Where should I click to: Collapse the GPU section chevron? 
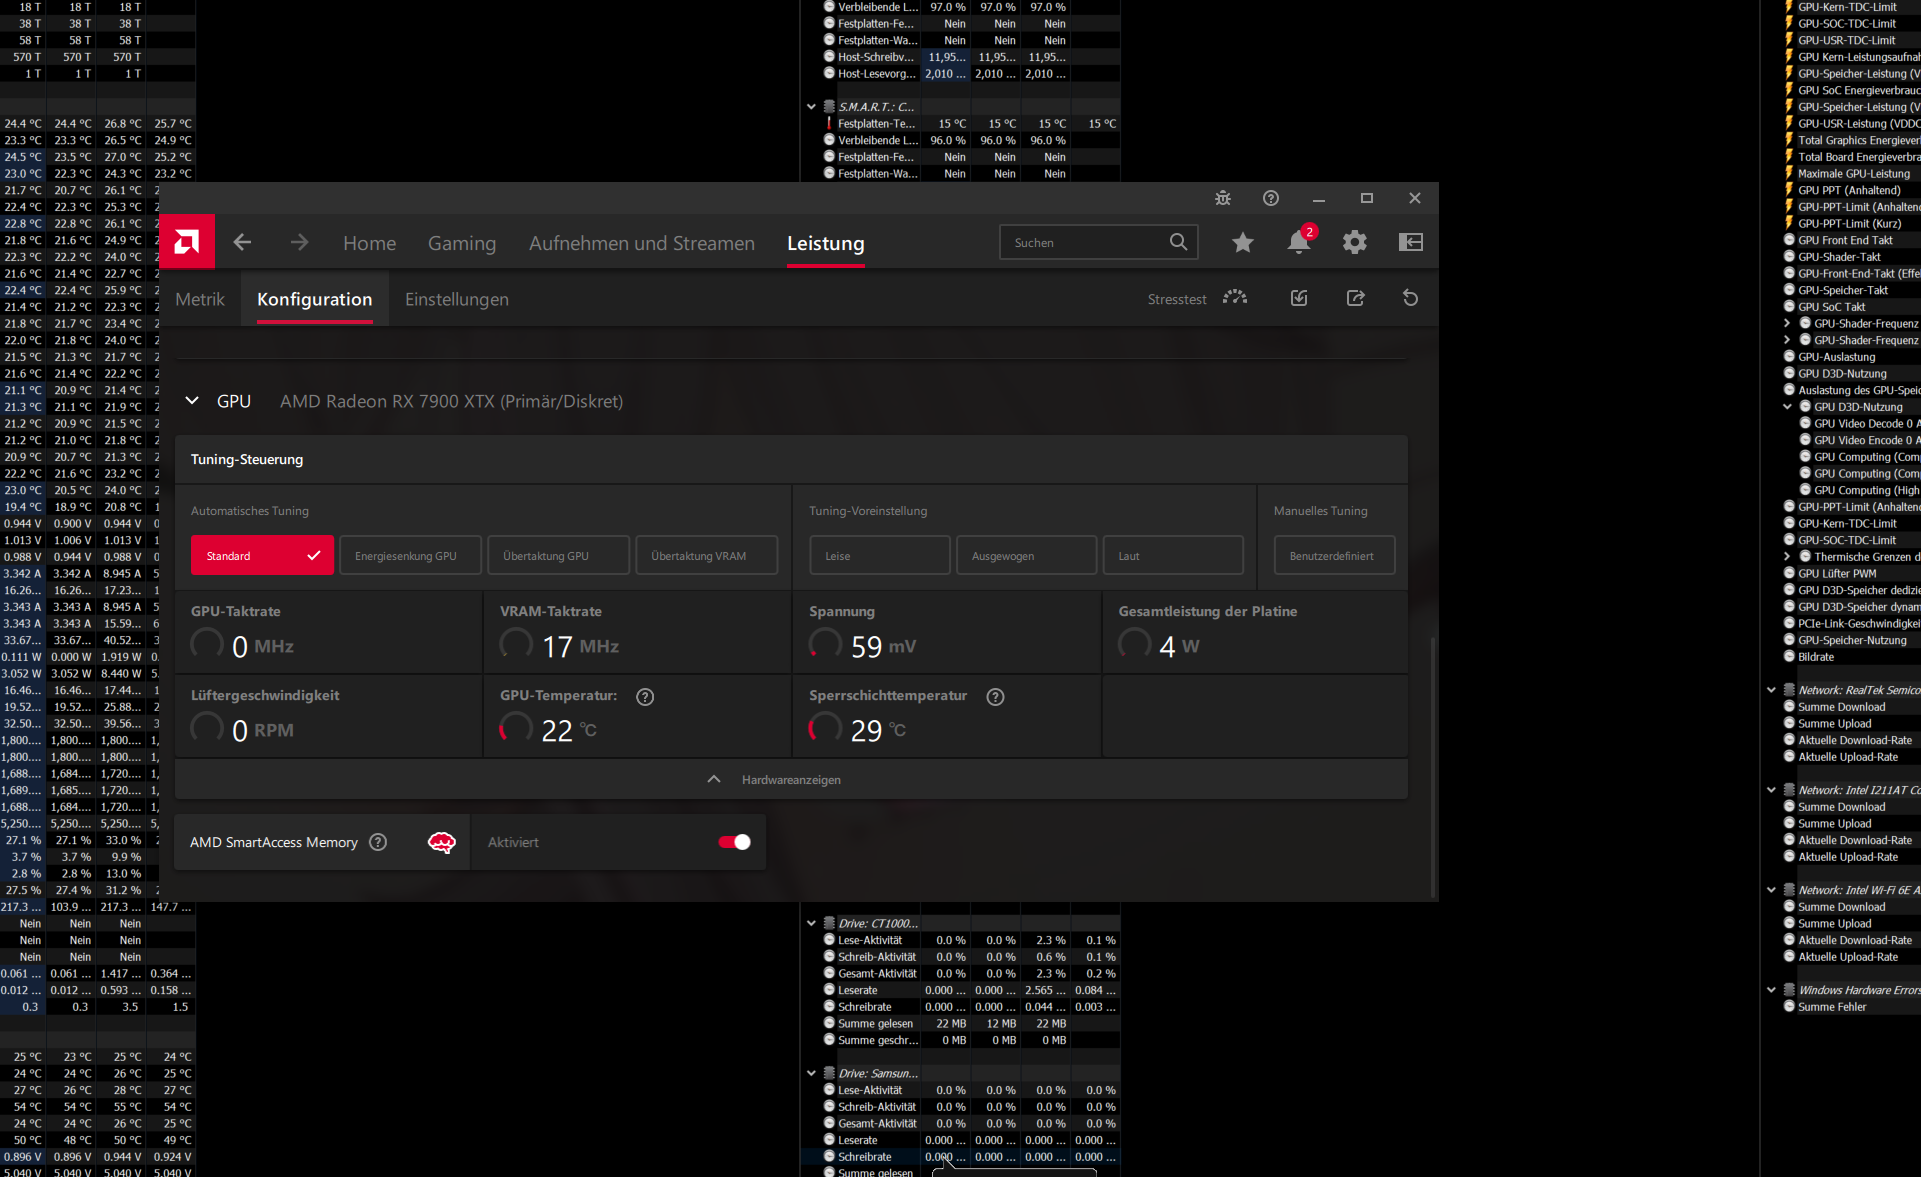(192, 401)
